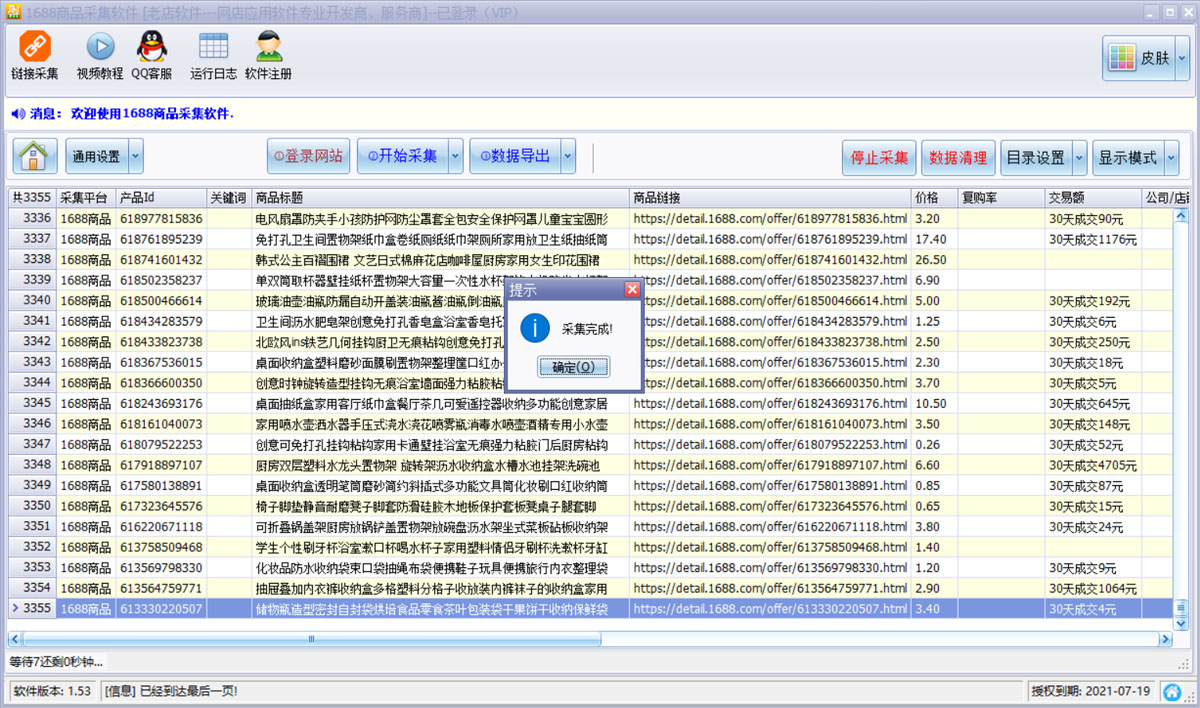Click the 链接采集 link collection icon
The height and width of the screenshot is (708, 1200).
click(35, 47)
